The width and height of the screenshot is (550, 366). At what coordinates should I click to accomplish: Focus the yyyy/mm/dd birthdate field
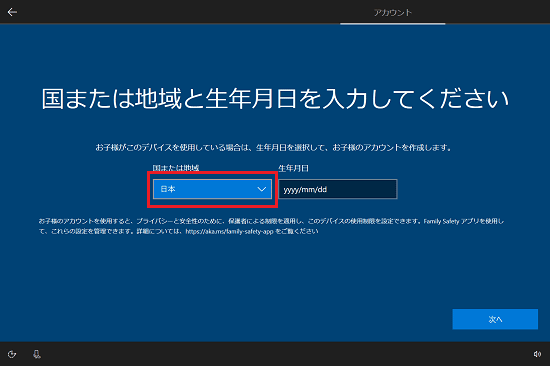point(338,189)
